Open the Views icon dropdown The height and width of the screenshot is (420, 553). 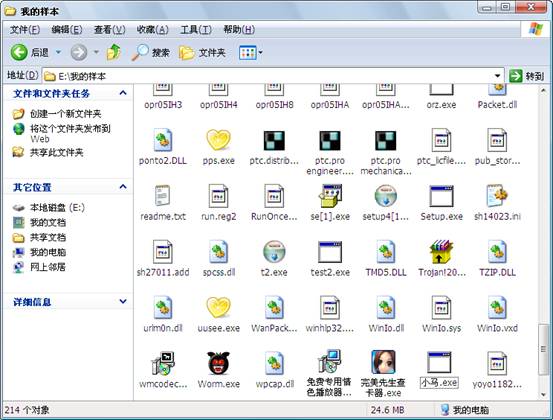click(251, 53)
